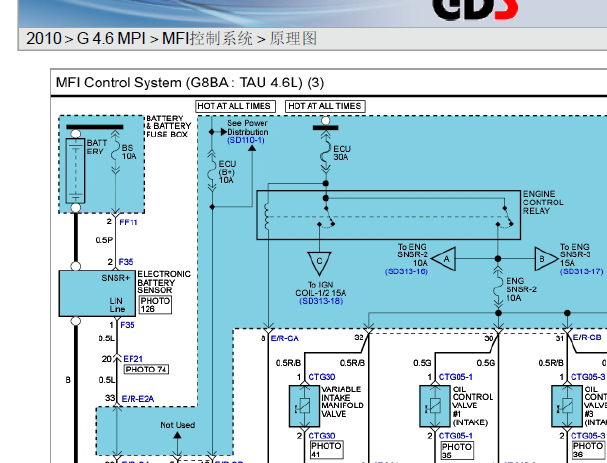Click the To IGN COIL-1/2 15A text
Image resolution: width=607 pixels, height=463 pixels.
pyautogui.click(x=321, y=289)
